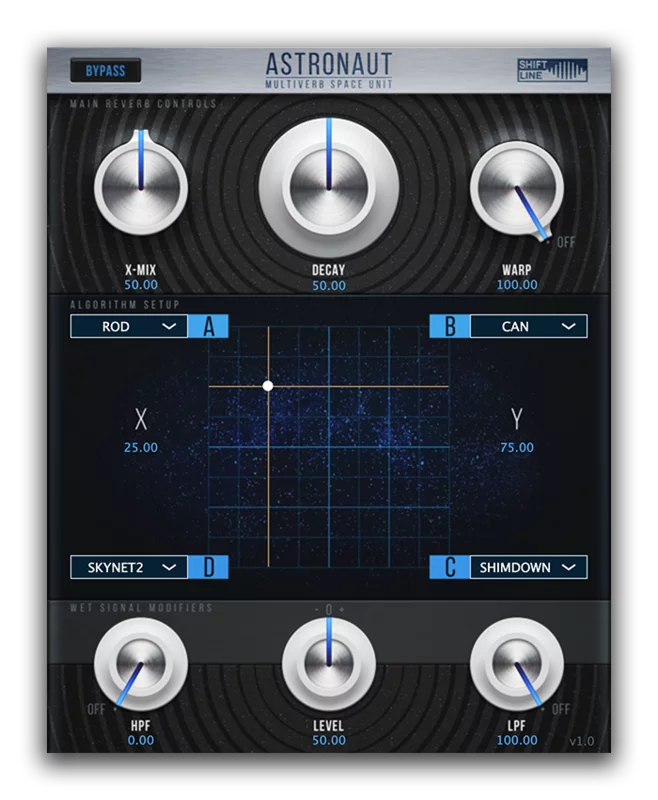Click the HPF knob
658x800 pixels.
[x=141, y=663]
